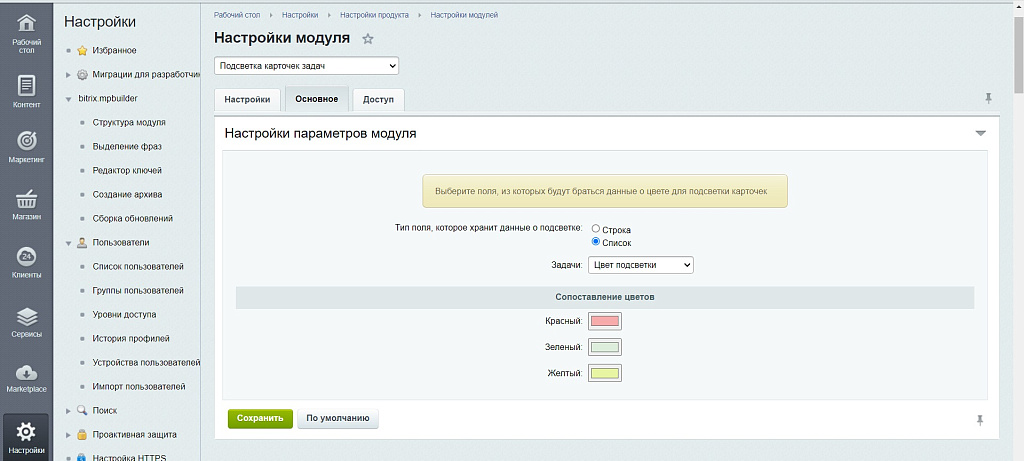Collapse the Настройки параметров модуля panel
The image size is (1024, 461).
click(980, 133)
